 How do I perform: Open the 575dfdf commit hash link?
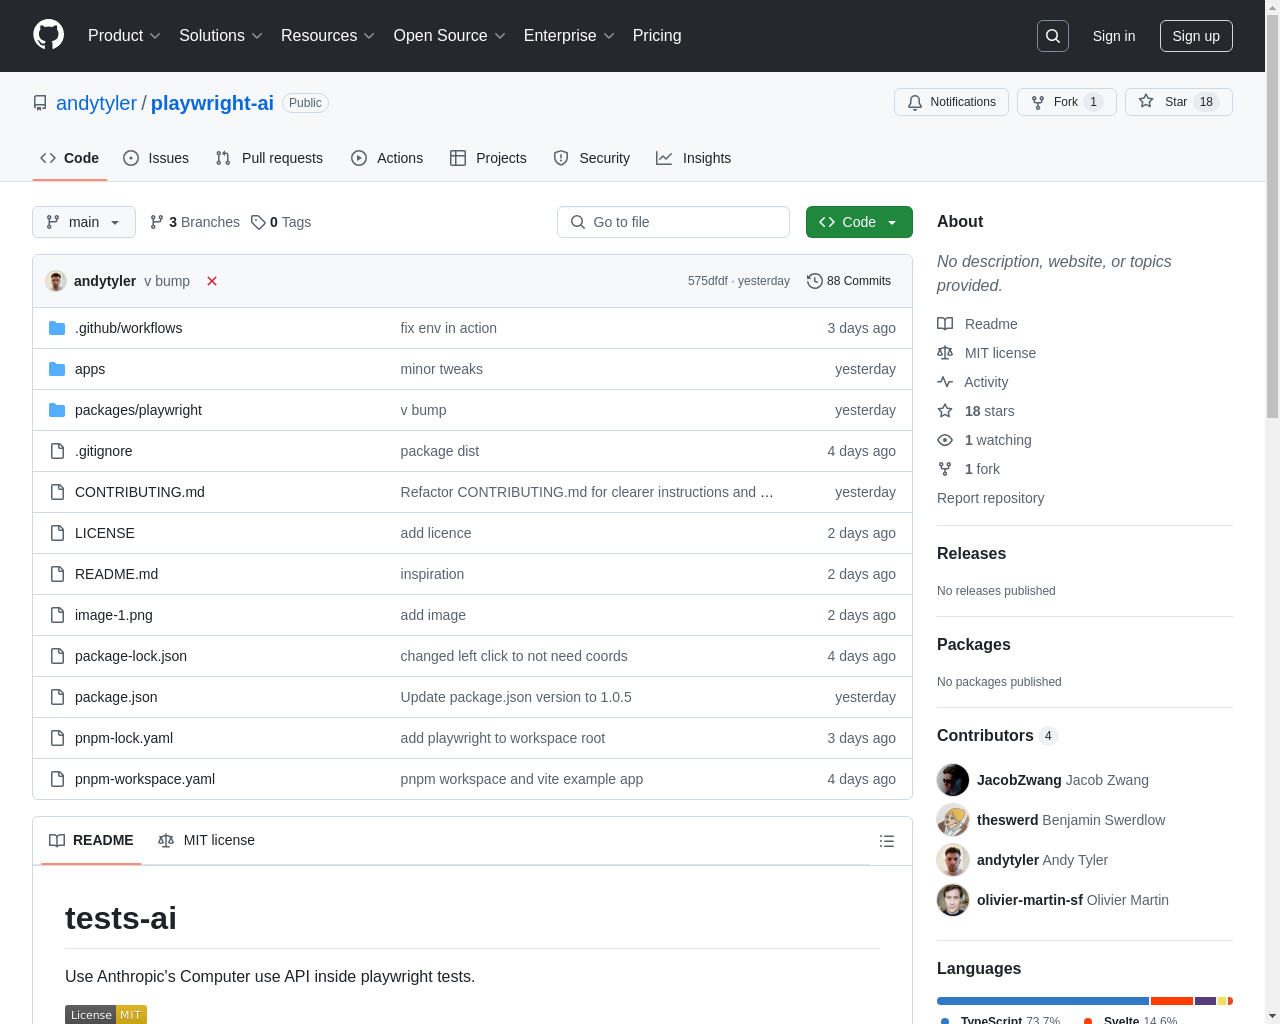[x=707, y=281]
